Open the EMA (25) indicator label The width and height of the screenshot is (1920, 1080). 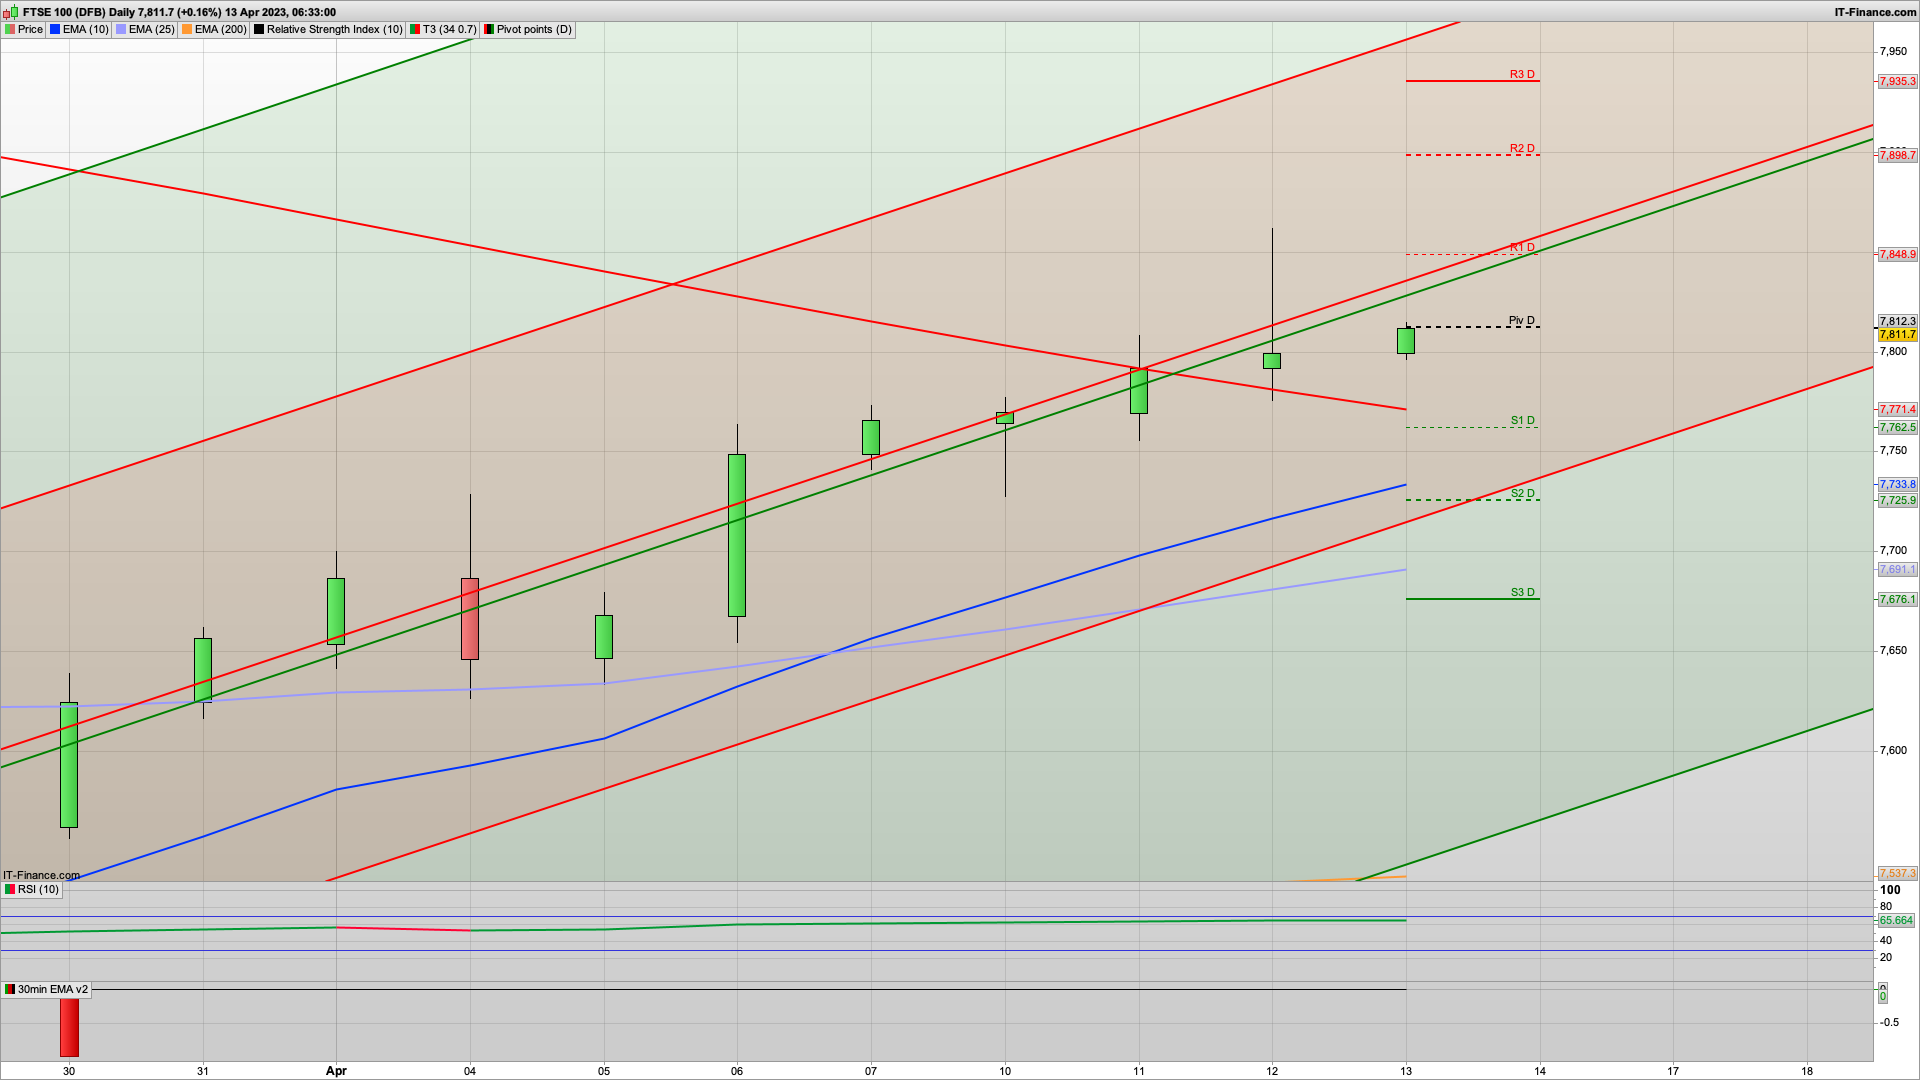click(x=151, y=30)
